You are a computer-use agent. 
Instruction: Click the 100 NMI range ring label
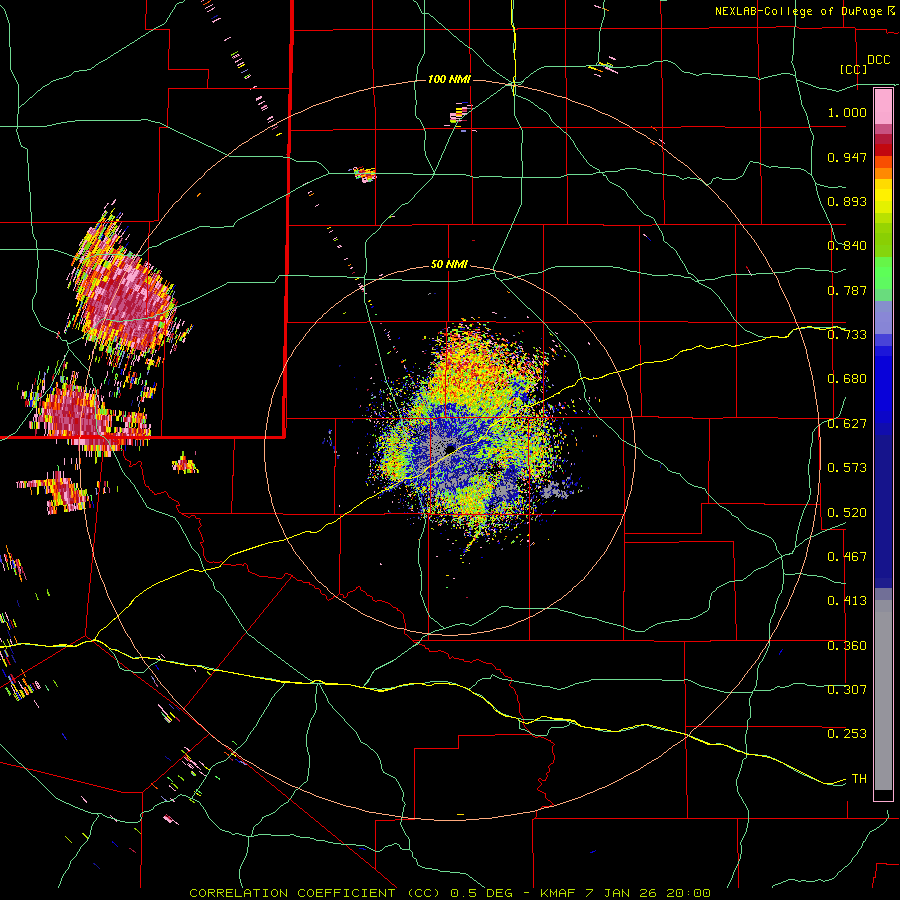(x=449, y=79)
